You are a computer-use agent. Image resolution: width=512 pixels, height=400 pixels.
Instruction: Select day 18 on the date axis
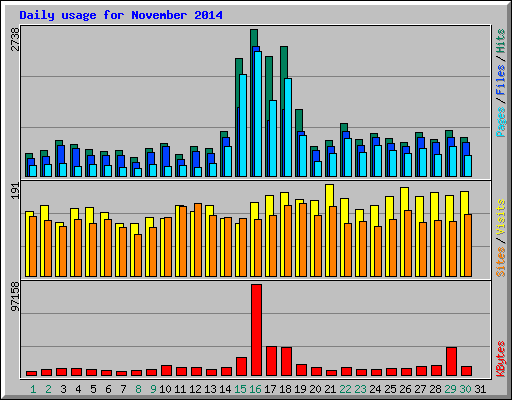285,389
